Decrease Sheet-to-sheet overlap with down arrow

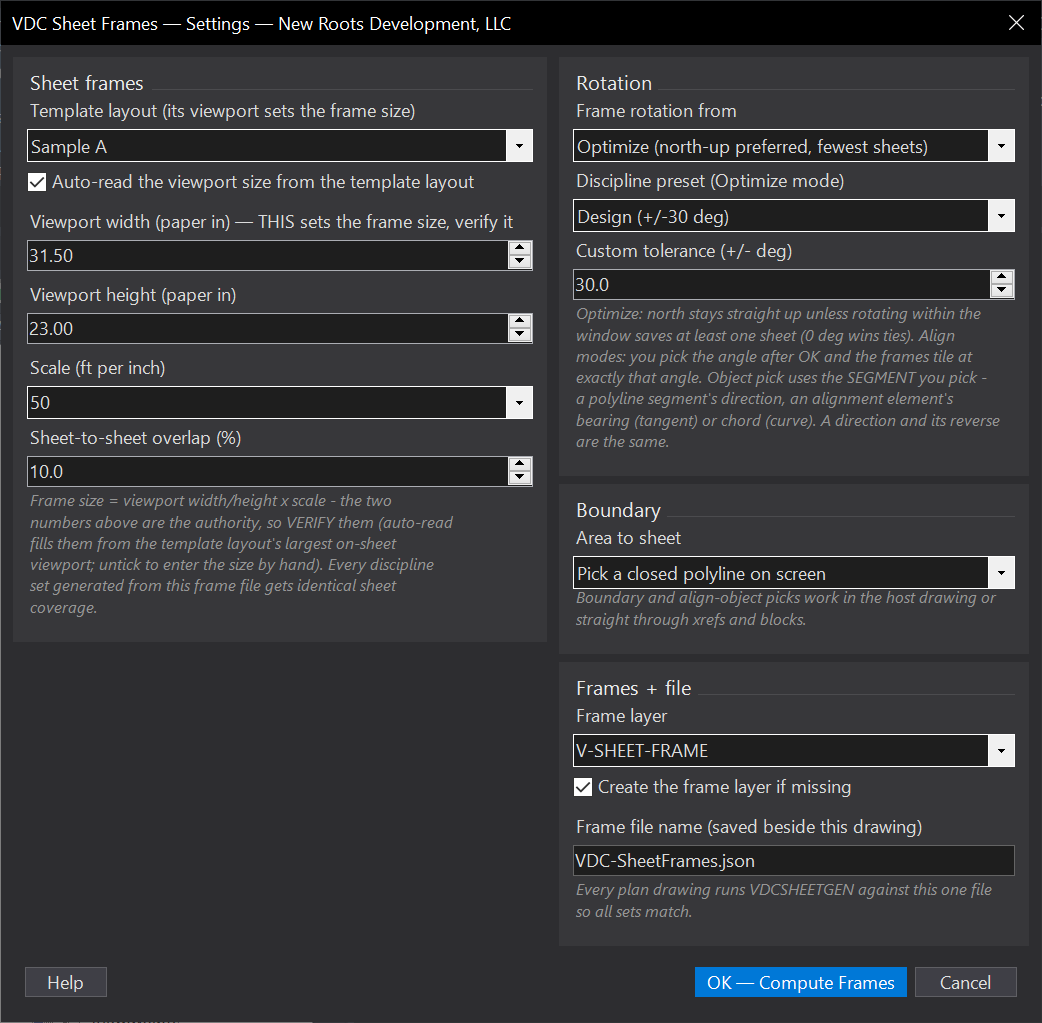click(x=520, y=479)
